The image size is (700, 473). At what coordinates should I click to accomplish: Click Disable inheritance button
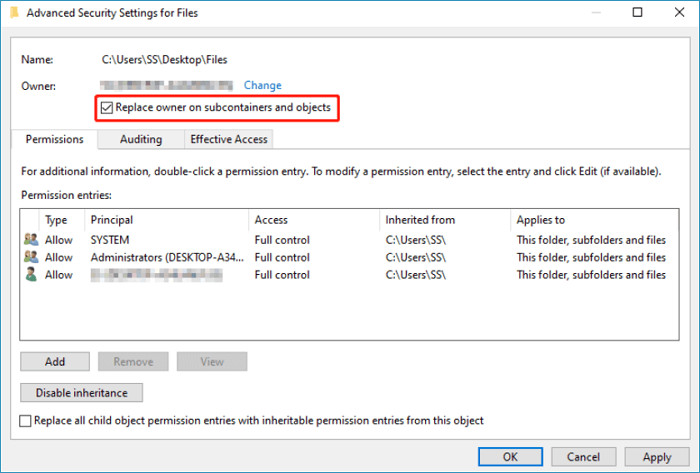(81, 393)
